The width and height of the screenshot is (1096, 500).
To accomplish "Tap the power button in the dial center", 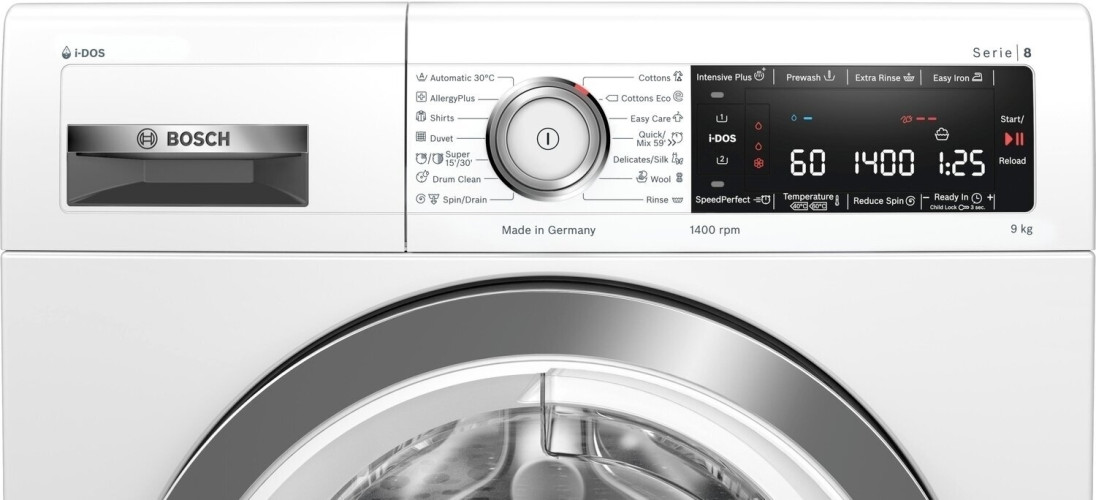I will point(547,138).
